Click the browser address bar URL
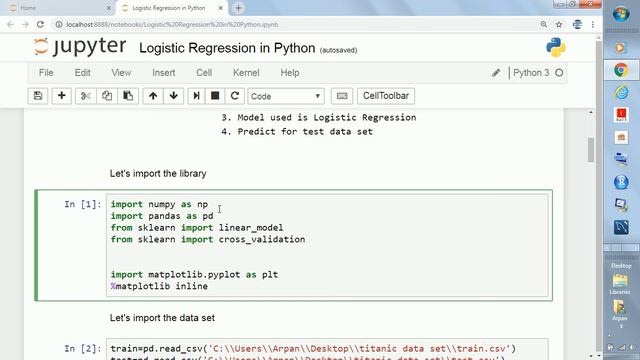This screenshot has width=640, height=360. (x=172, y=24)
